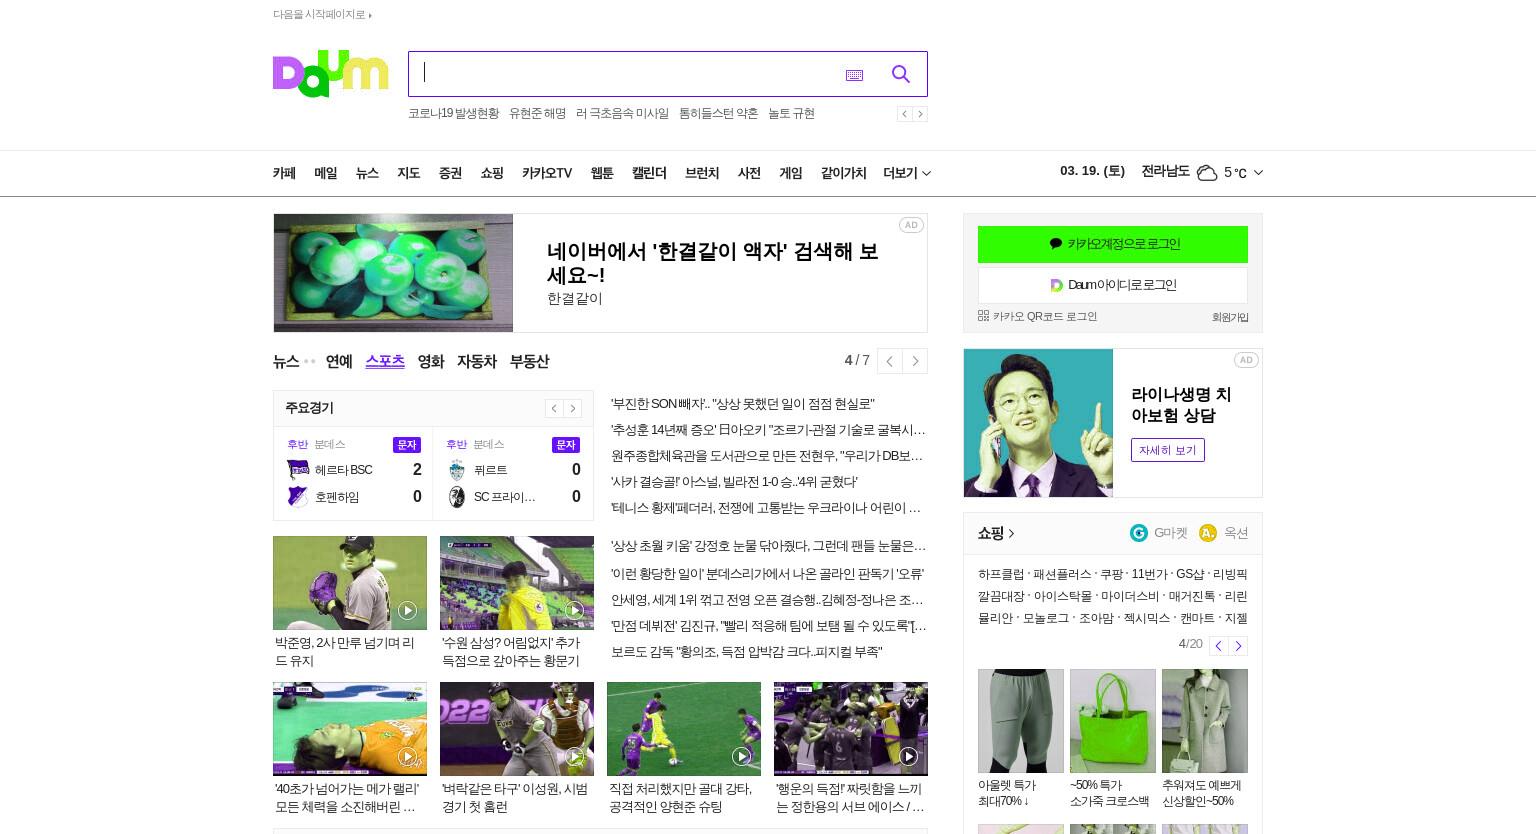Switch to the 스포츠 news tab
The height and width of the screenshot is (834, 1536).
point(385,361)
